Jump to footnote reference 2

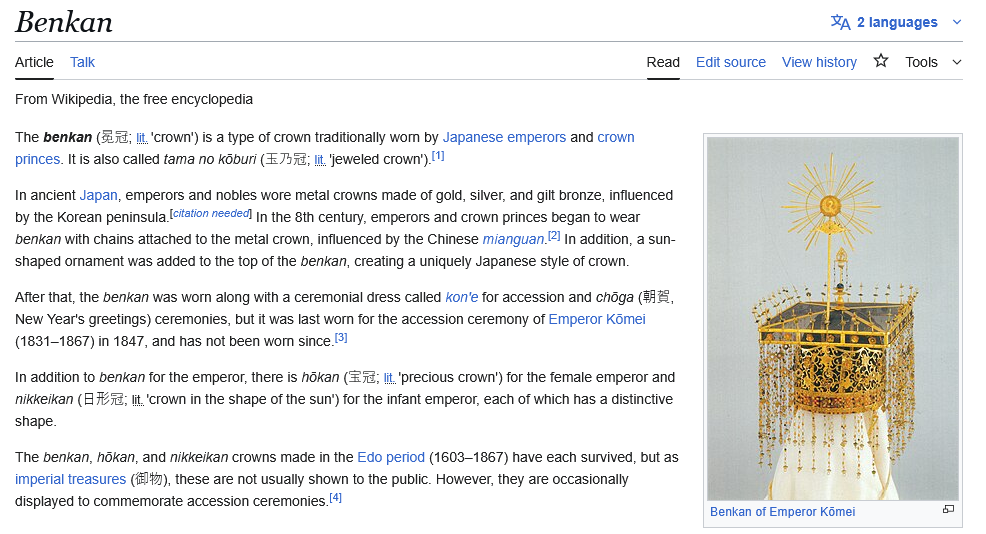(x=553, y=235)
